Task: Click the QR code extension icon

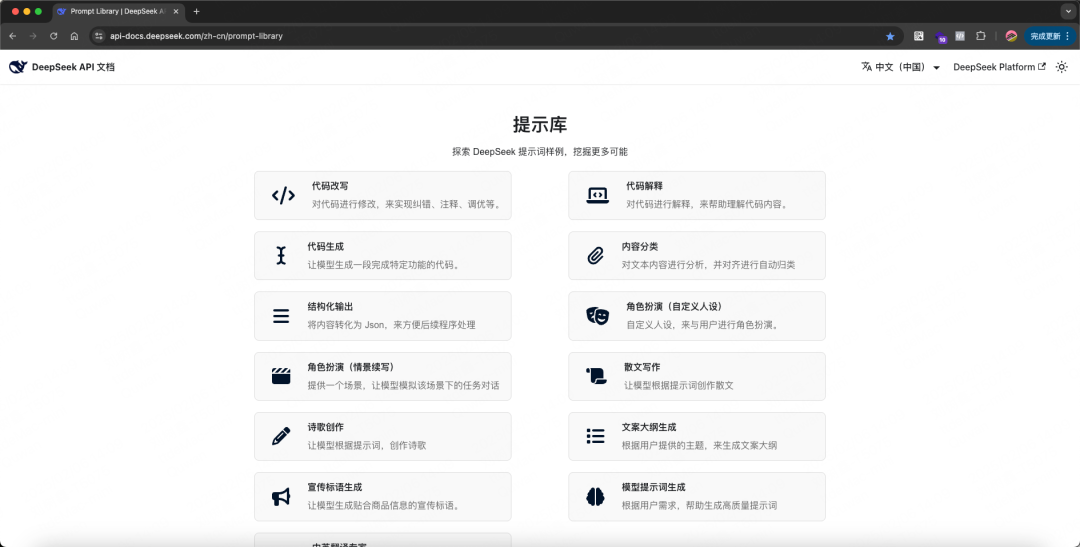Action: [x=918, y=36]
